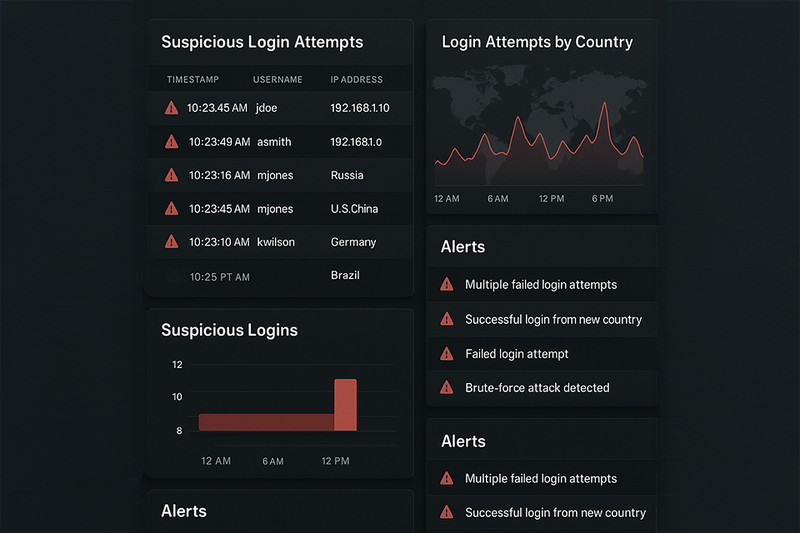800x533 pixels.
Task: Select the Brazil entry in the last row
Action: (x=345, y=275)
